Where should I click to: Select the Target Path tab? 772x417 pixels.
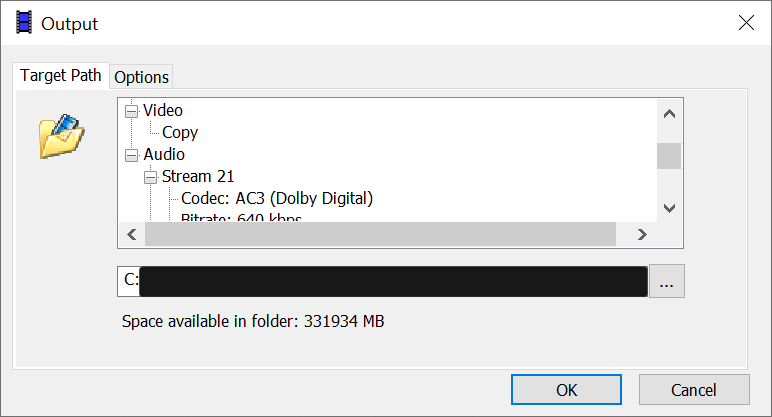pos(61,76)
